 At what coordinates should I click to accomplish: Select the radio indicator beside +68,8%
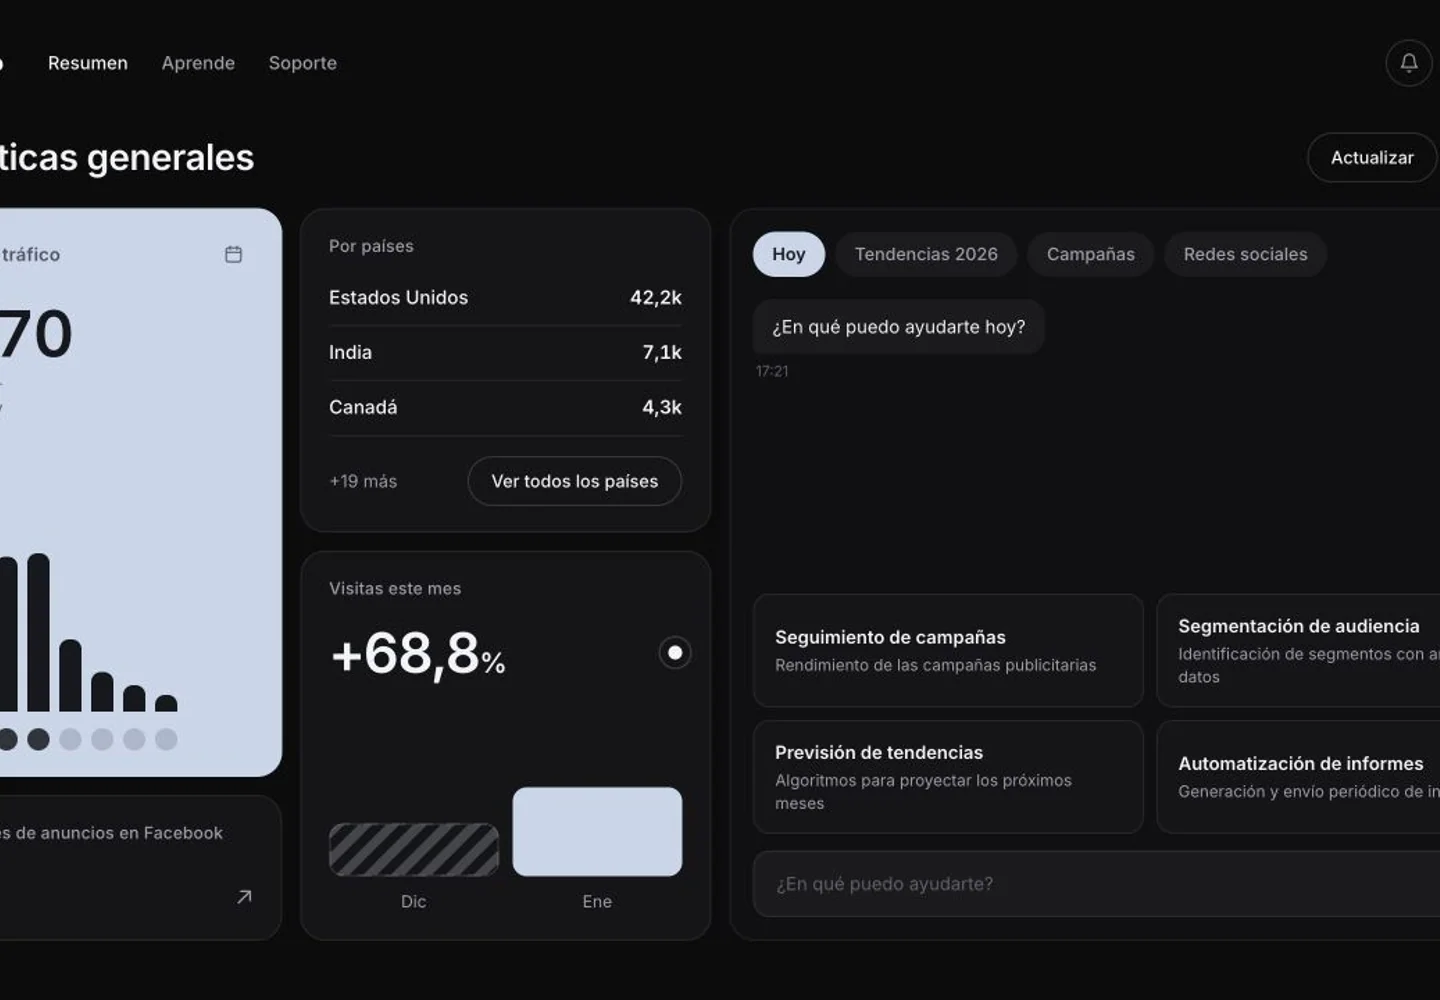pos(675,653)
